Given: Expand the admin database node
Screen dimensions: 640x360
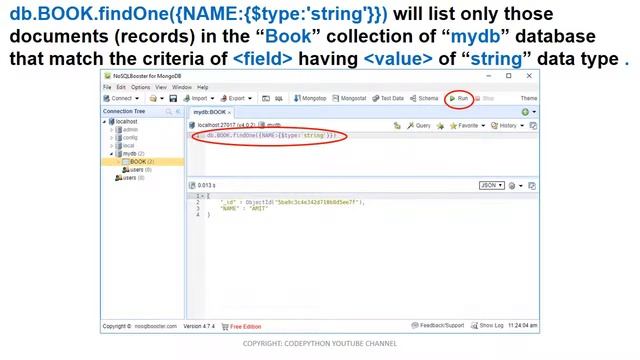Looking at the screenshot, I should click(x=111, y=130).
